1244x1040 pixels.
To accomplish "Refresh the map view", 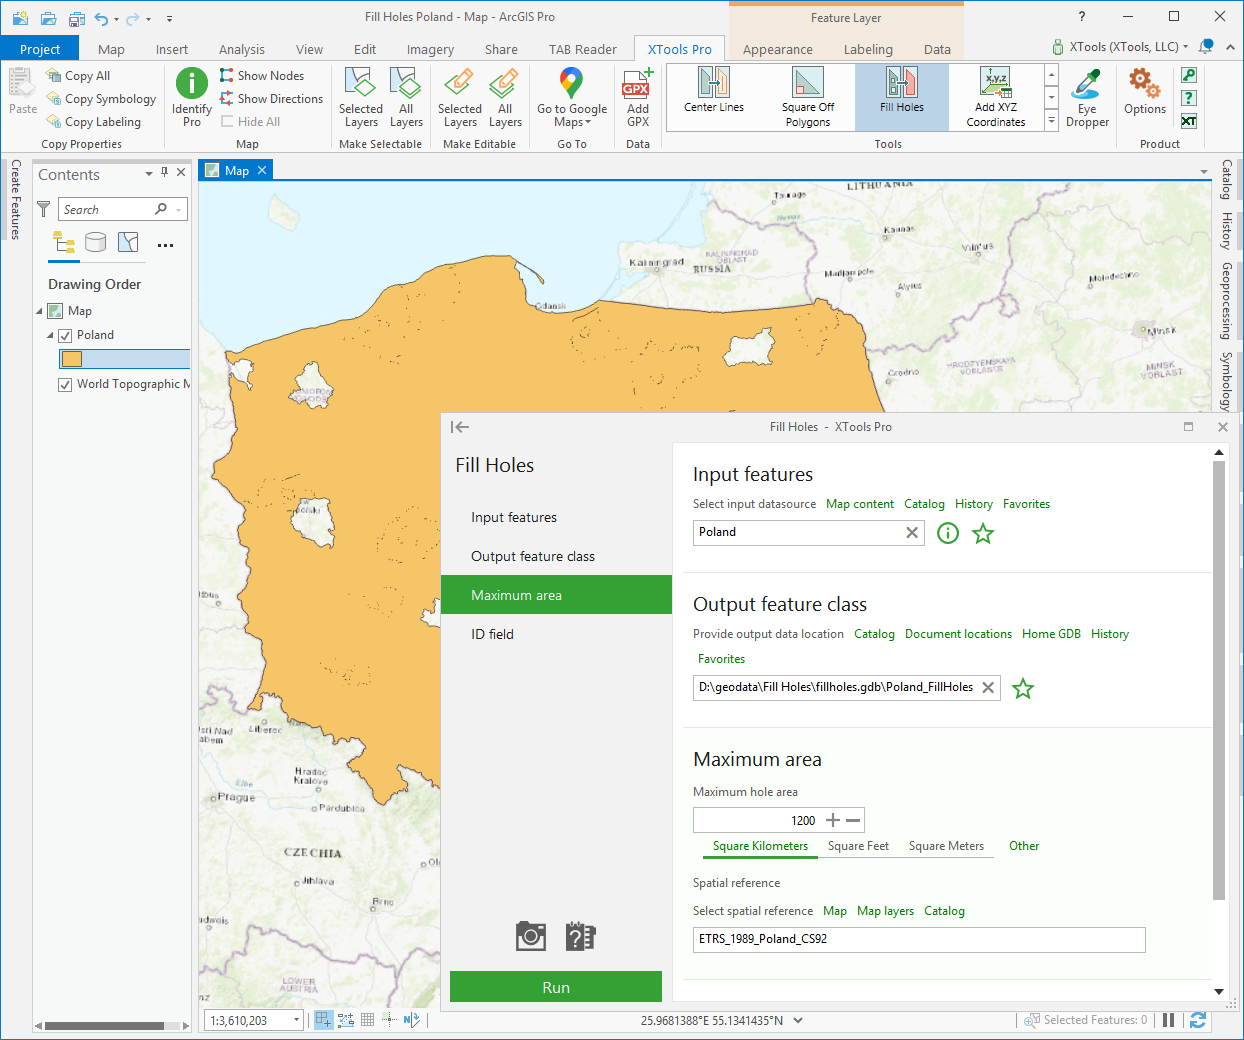I will coord(1198,1020).
